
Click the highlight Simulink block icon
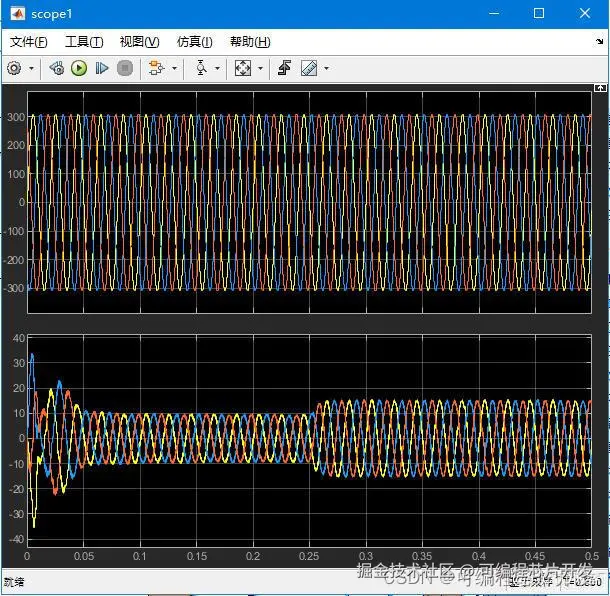coord(155,68)
